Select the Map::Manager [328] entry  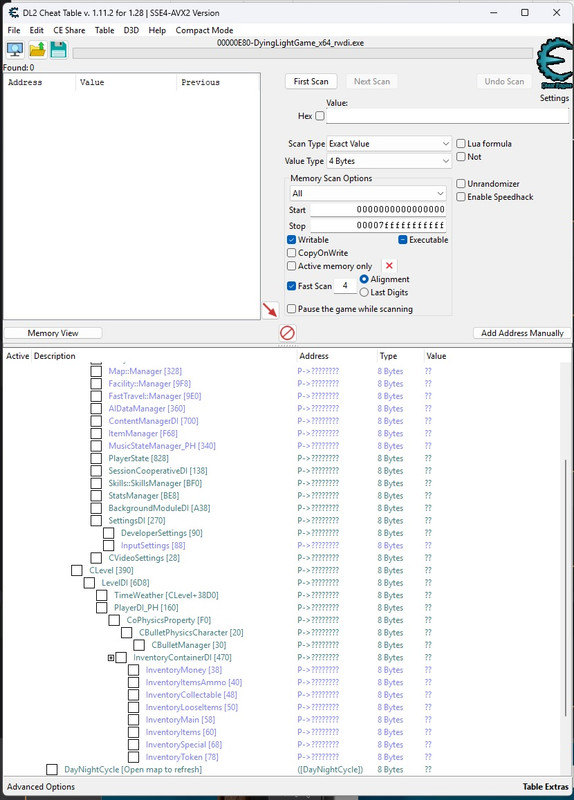145,371
